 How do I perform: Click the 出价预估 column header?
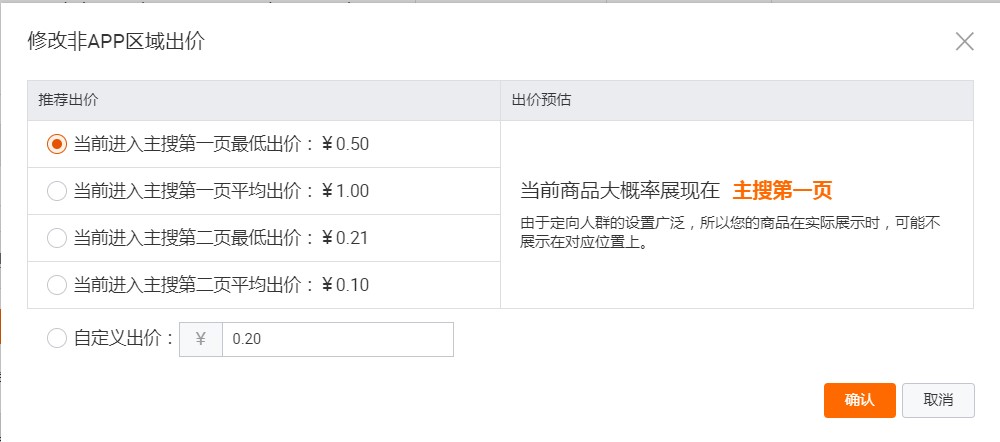[x=542, y=101]
